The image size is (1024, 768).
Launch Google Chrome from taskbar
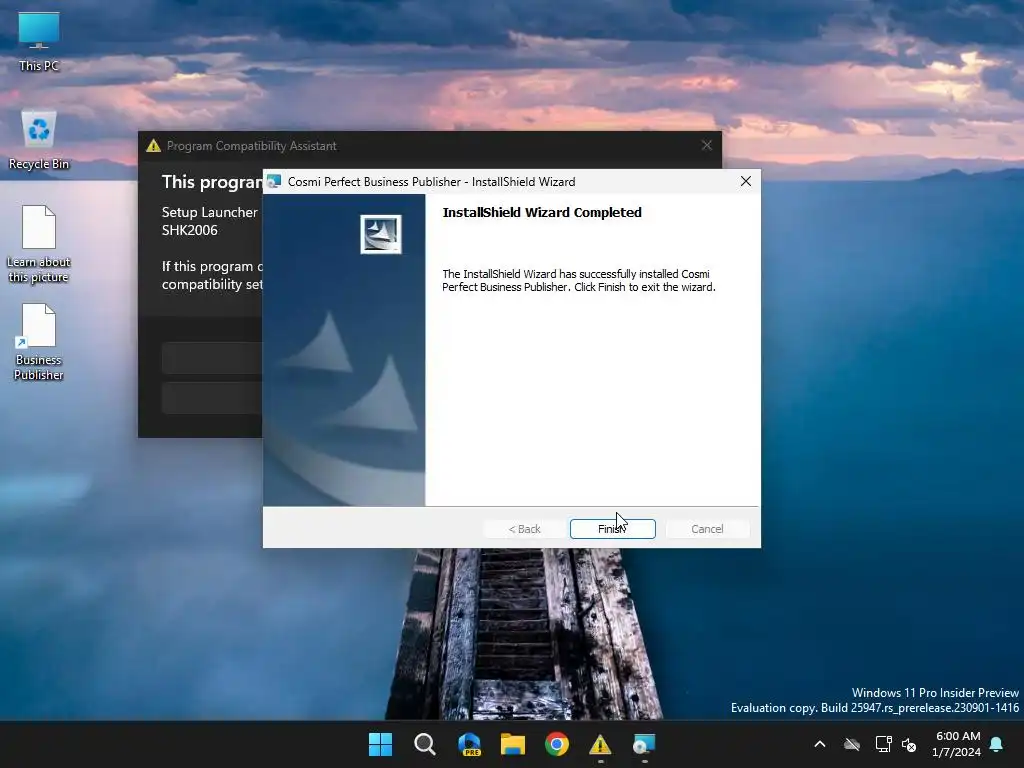click(556, 744)
